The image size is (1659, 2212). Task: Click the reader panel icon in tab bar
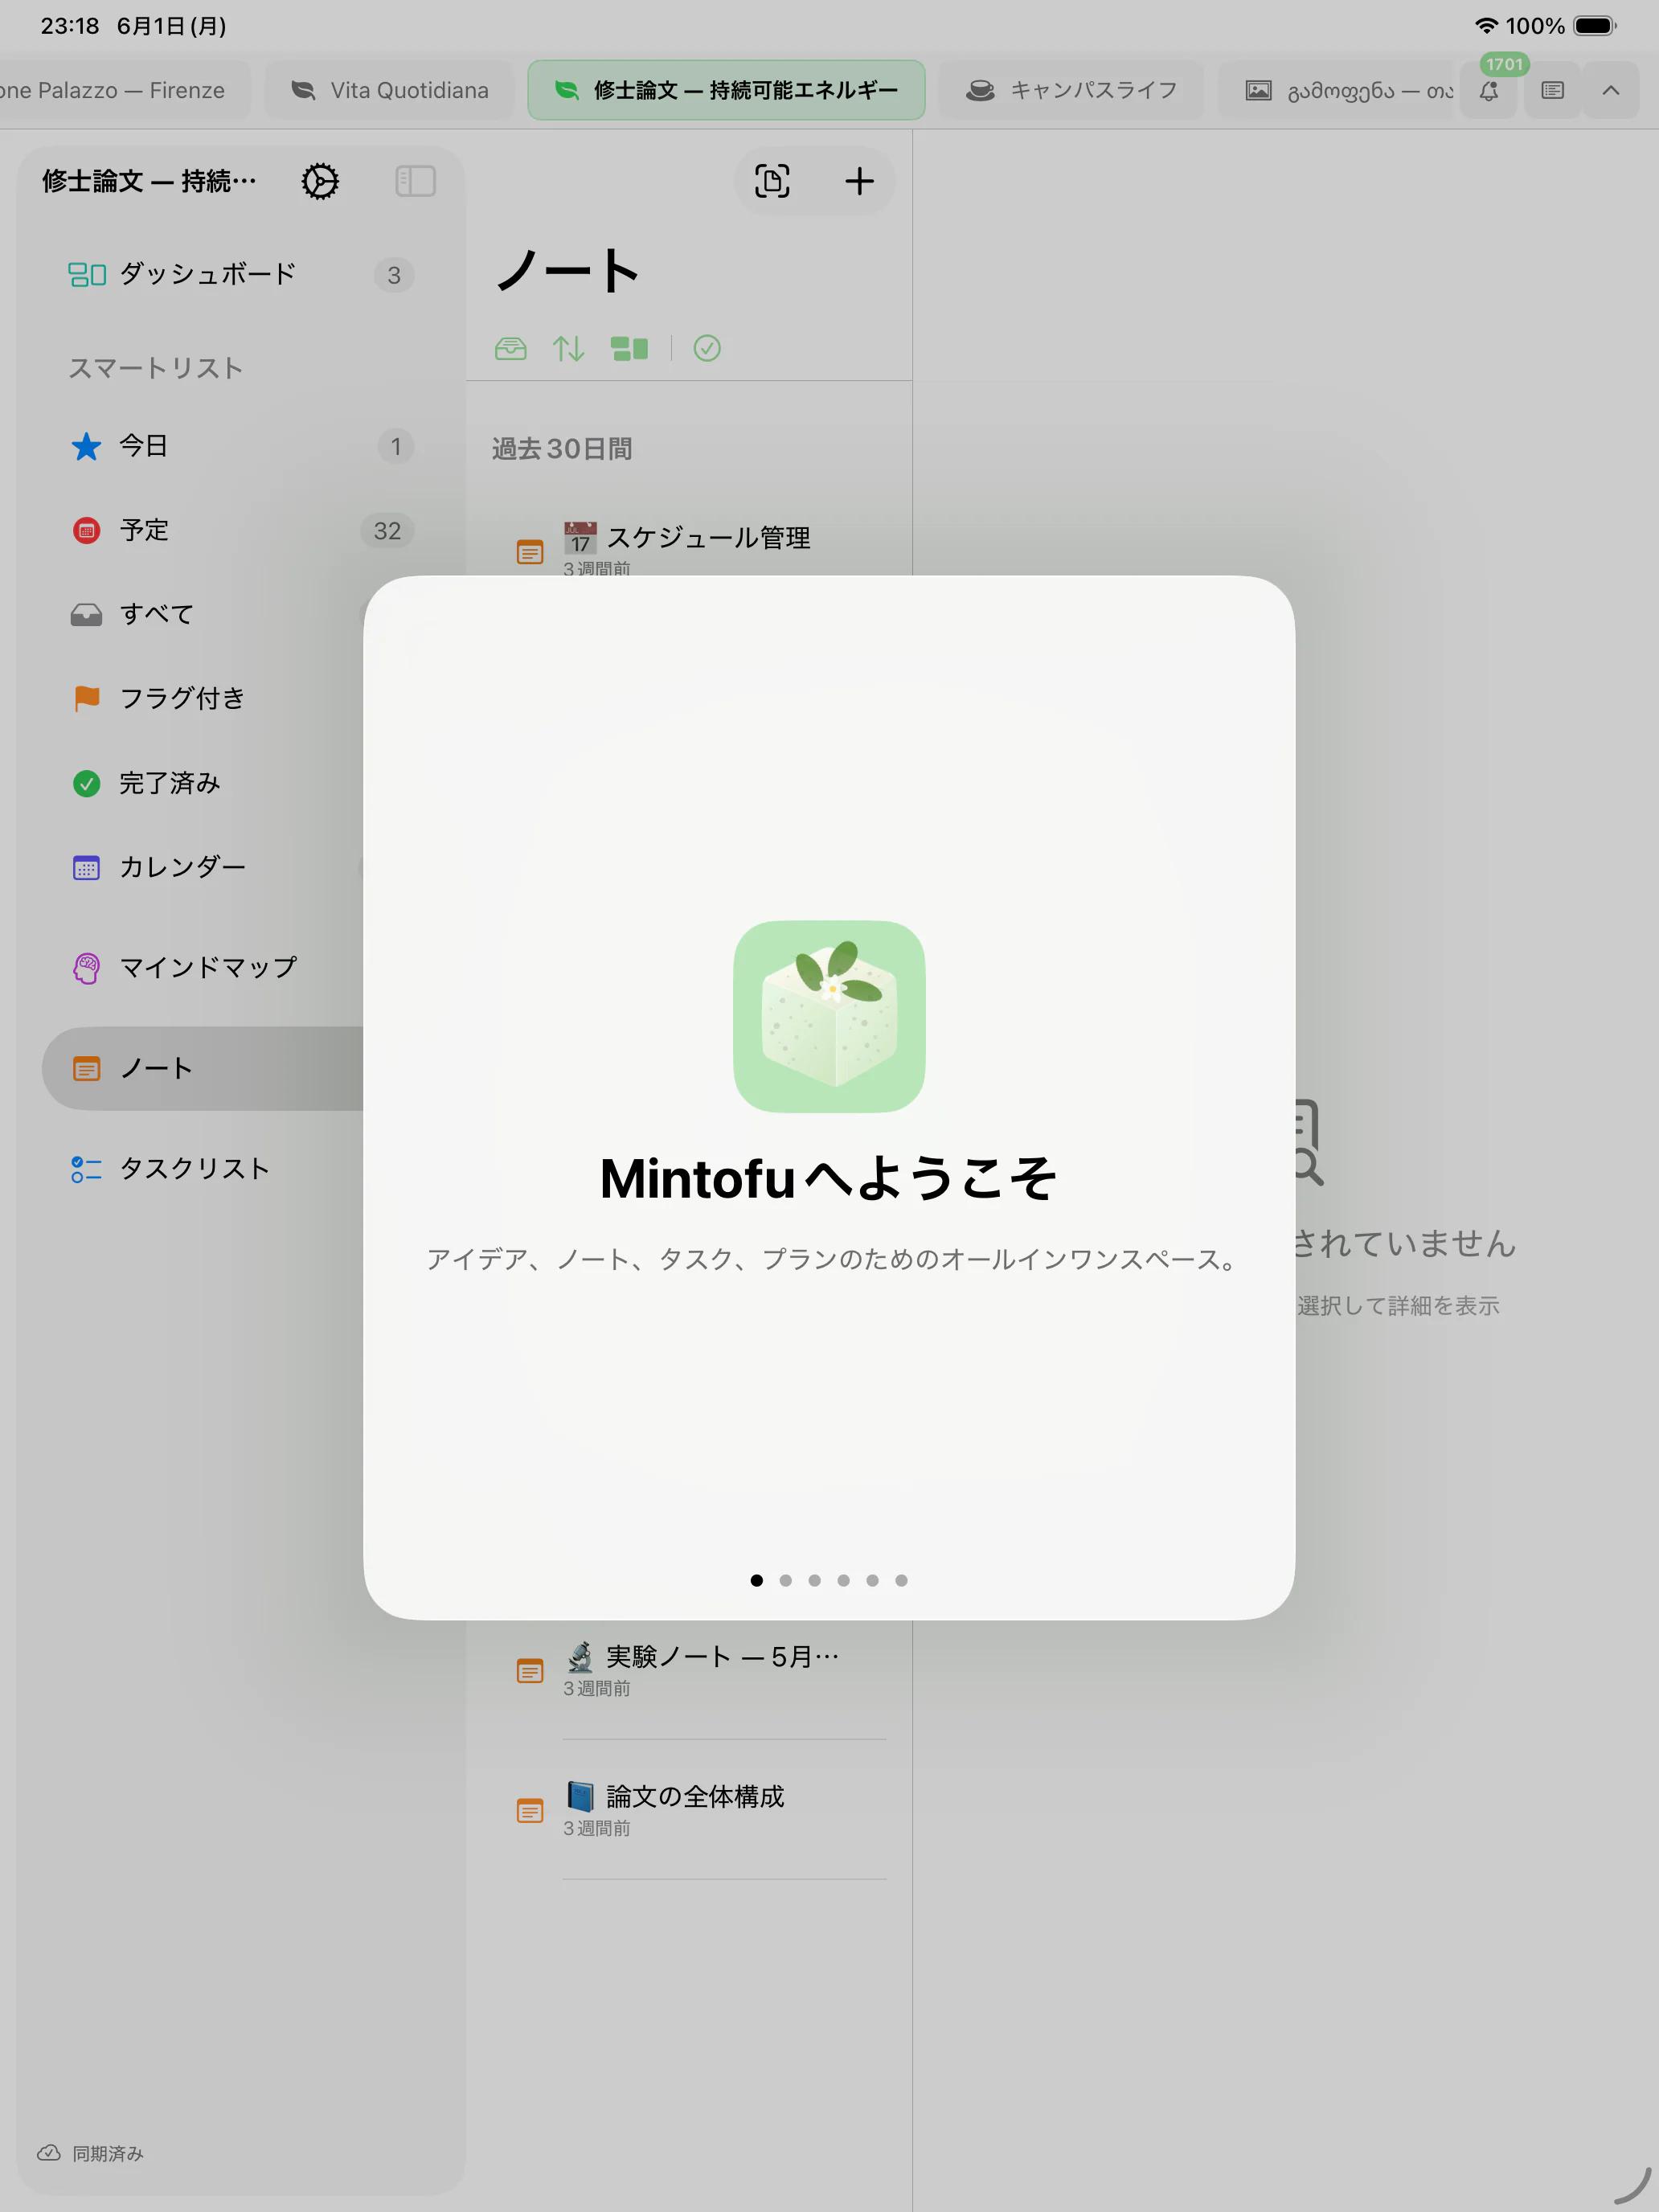click(x=1552, y=90)
